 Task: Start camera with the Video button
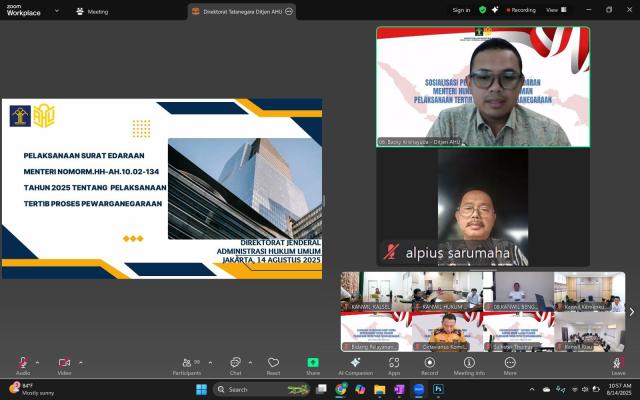pyautogui.click(x=64, y=364)
